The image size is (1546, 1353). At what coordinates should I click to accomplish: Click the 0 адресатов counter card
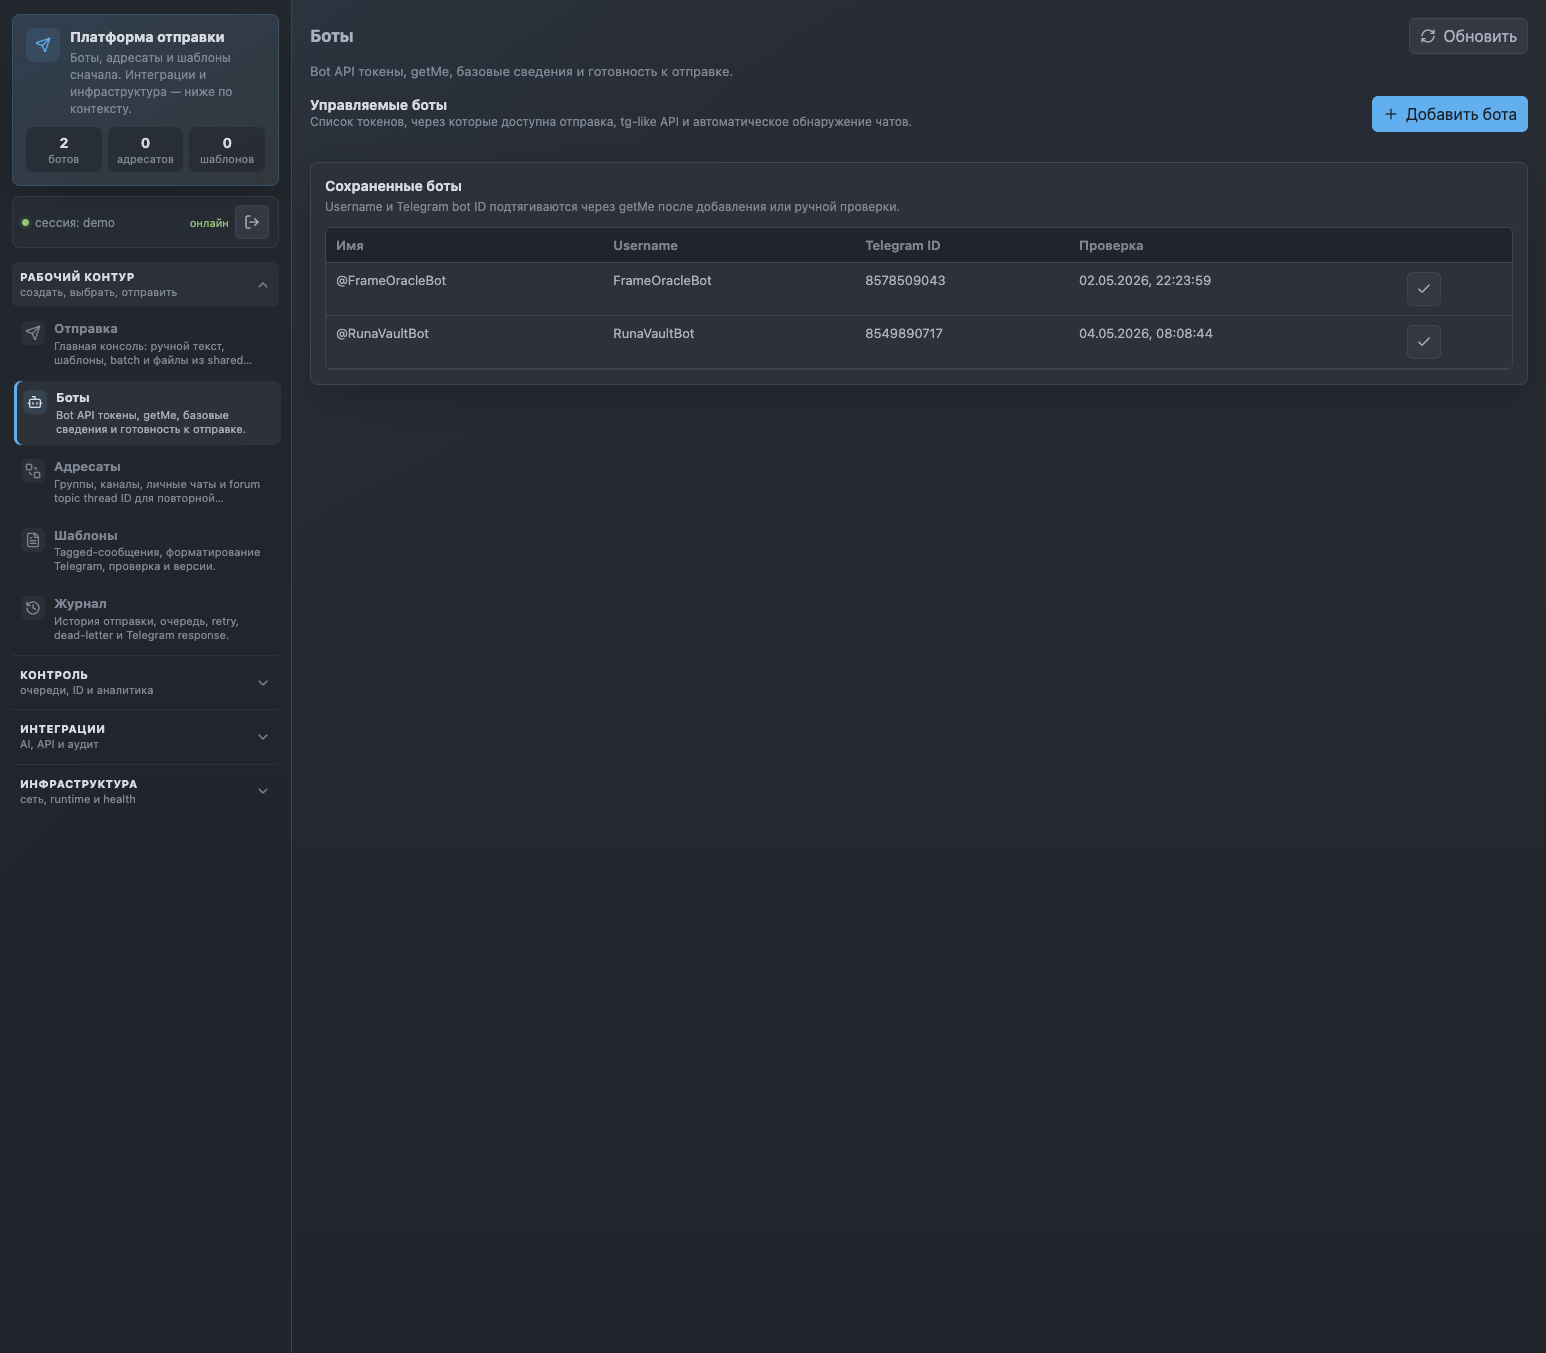[x=145, y=150]
